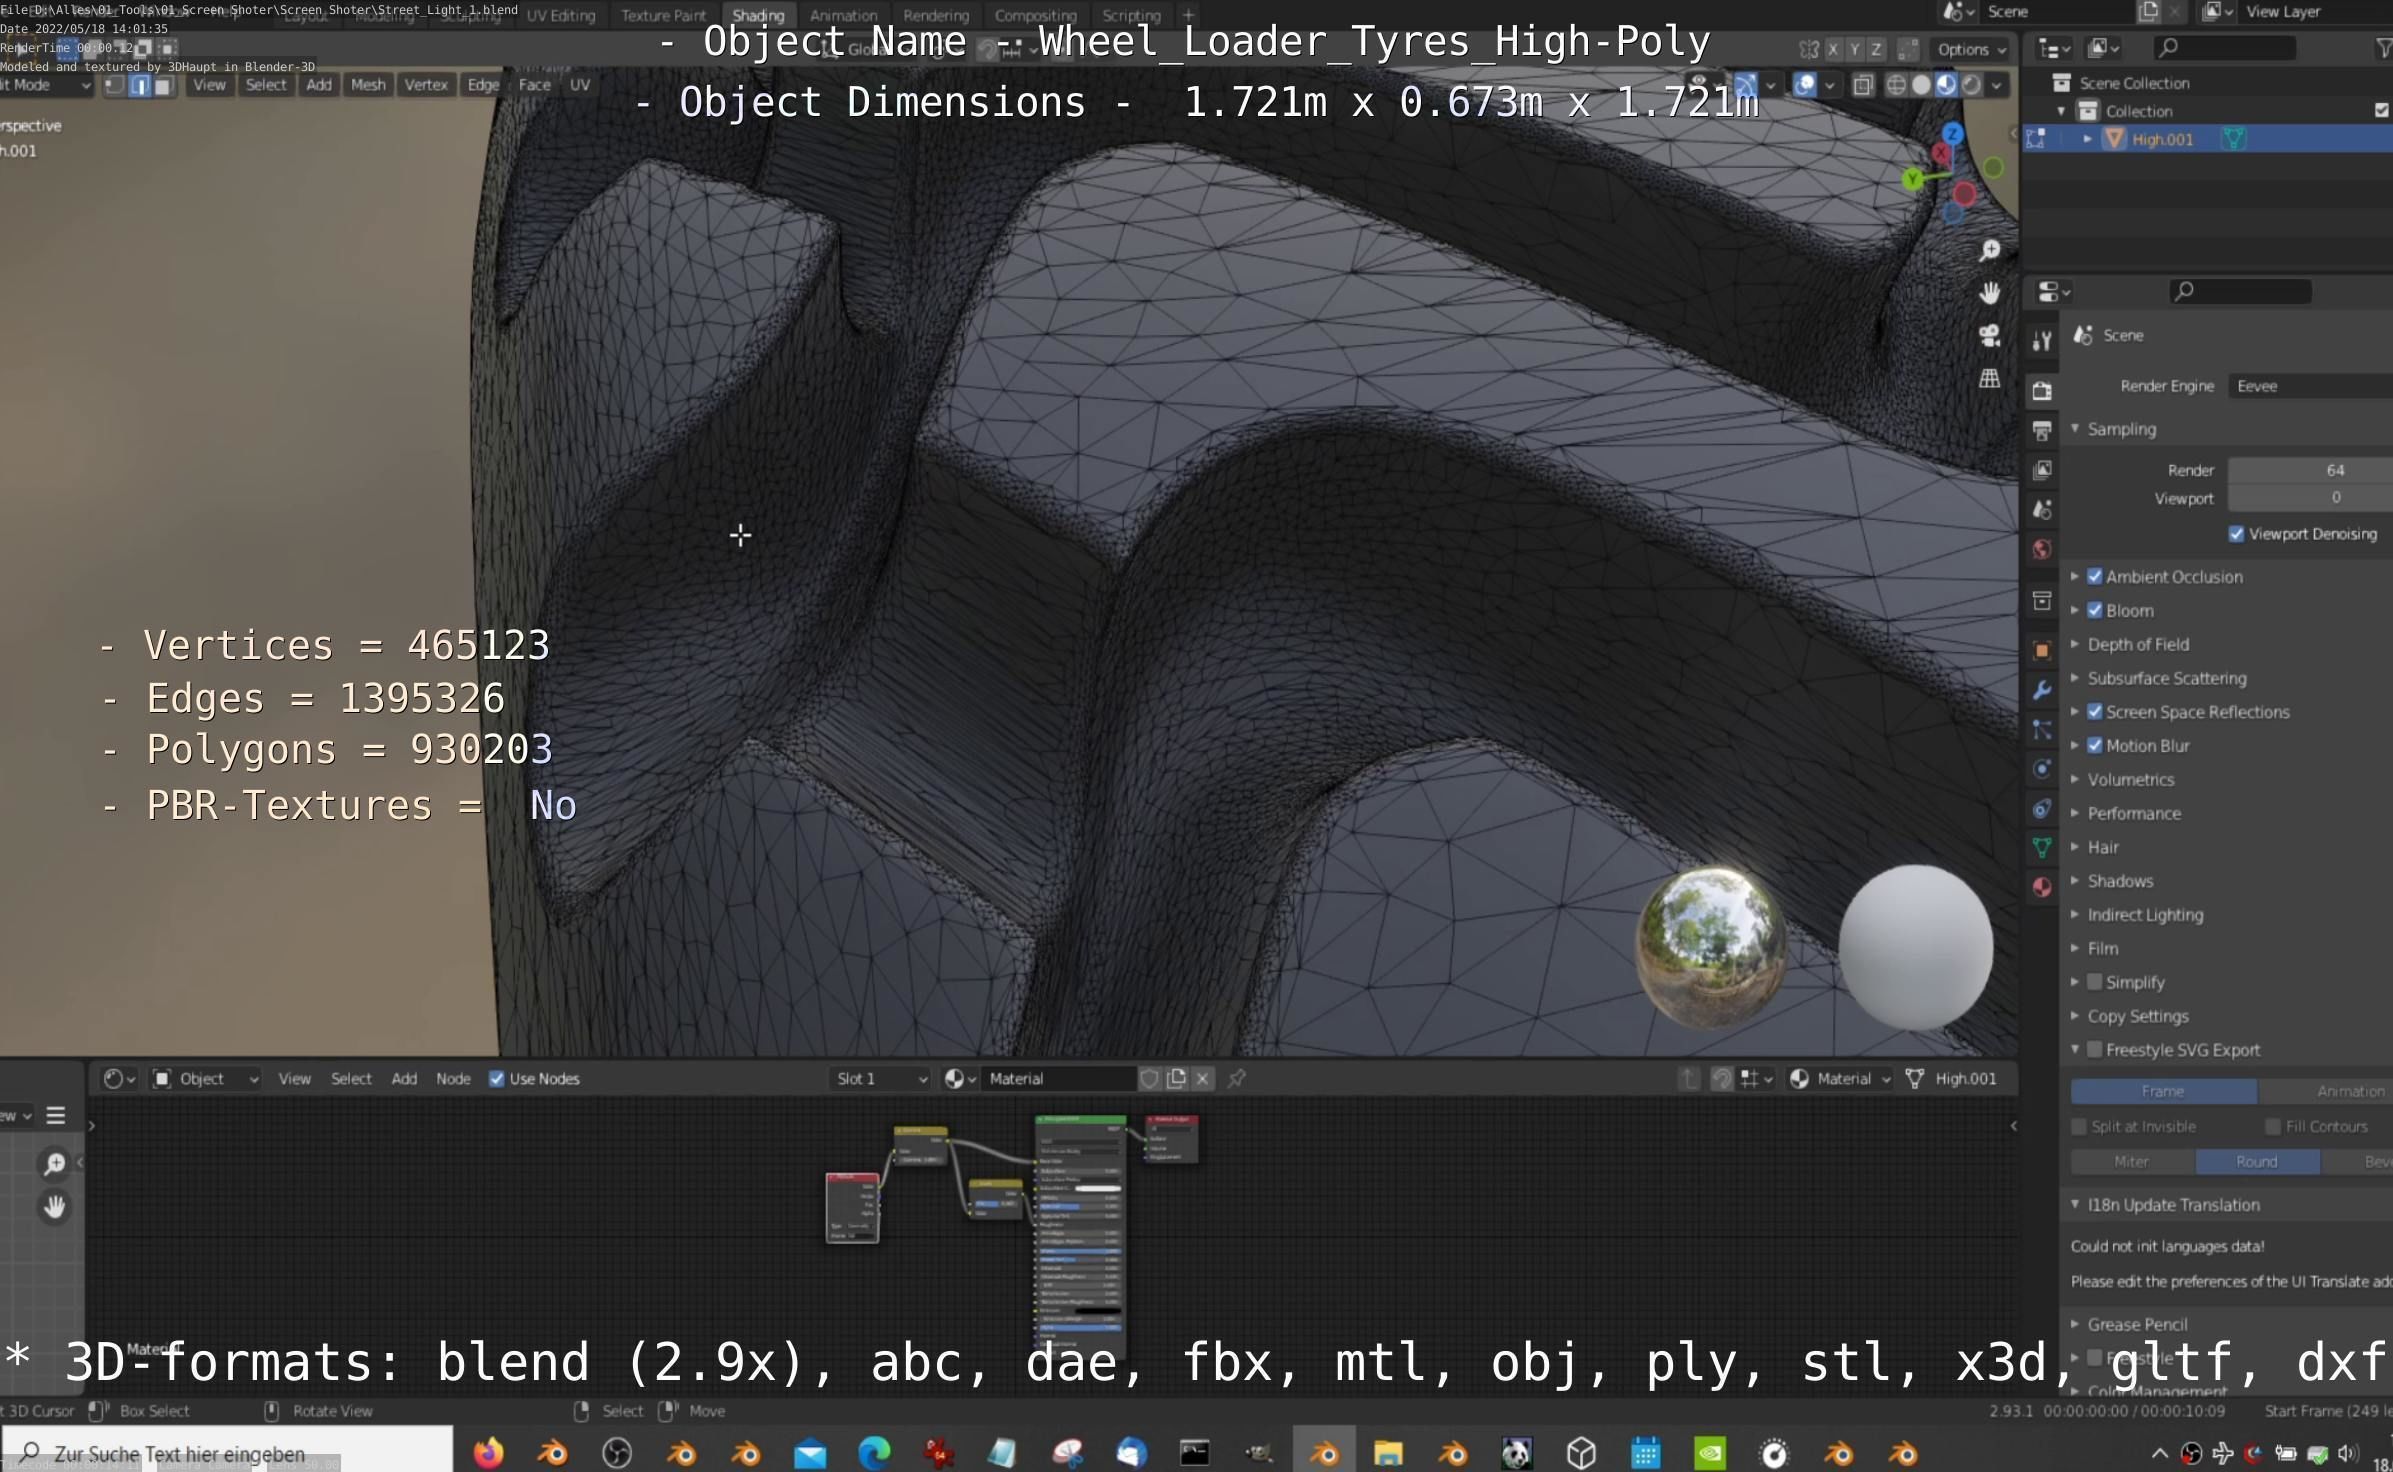The width and height of the screenshot is (2393, 1472).
Task: Switch to orthographic grid view icon
Action: [x=1989, y=379]
